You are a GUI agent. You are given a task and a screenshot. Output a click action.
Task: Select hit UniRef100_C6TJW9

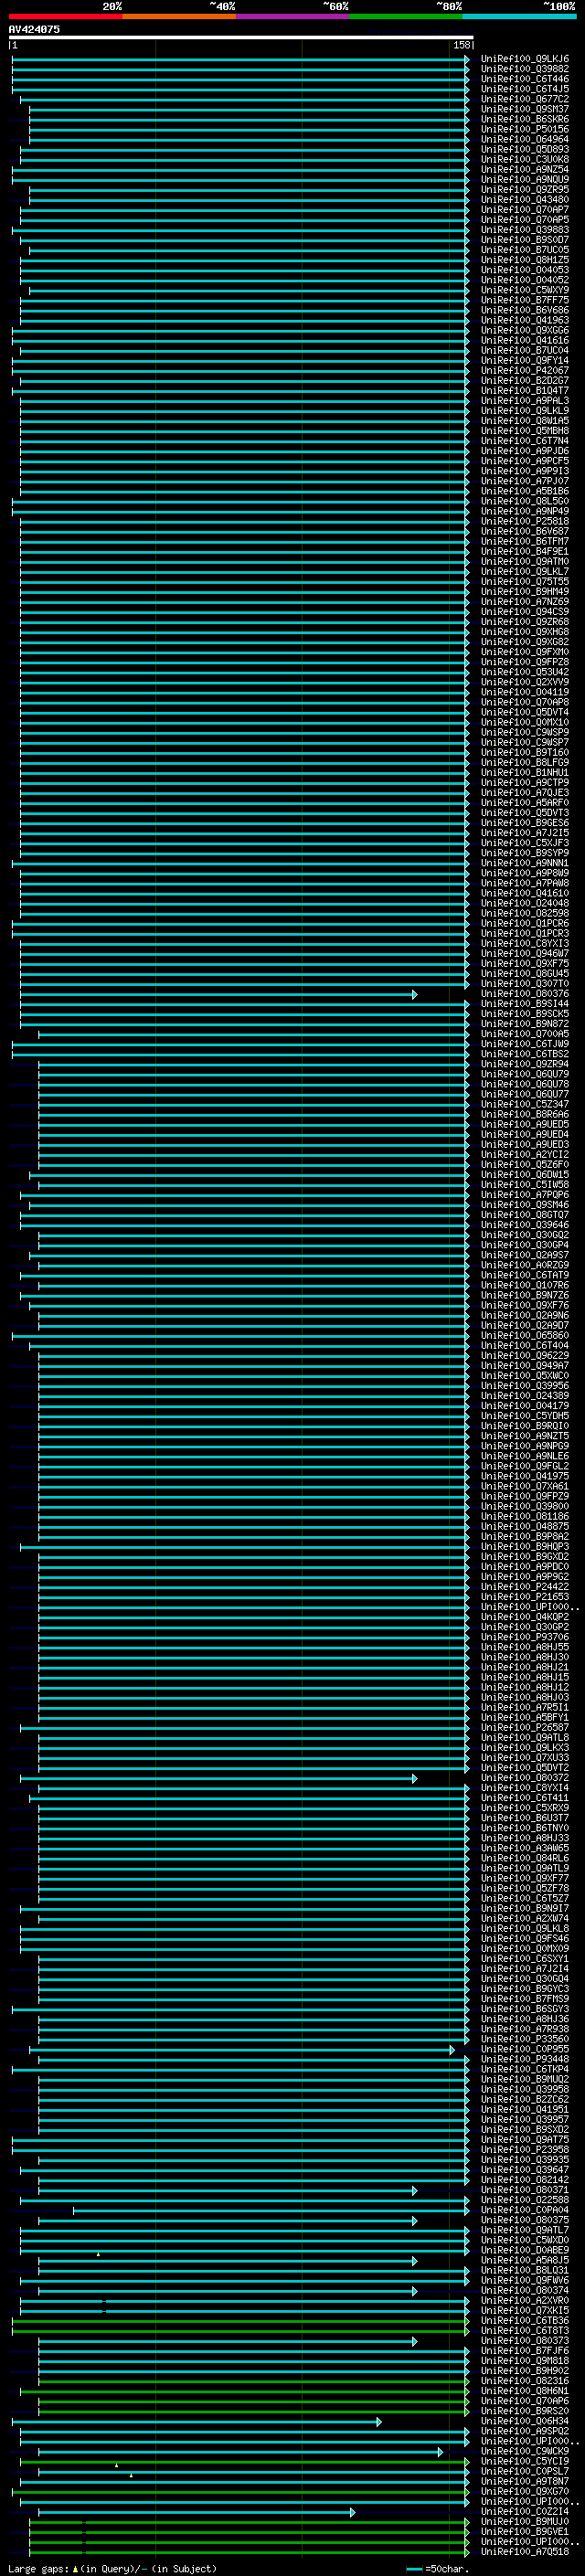(x=524, y=1043)
